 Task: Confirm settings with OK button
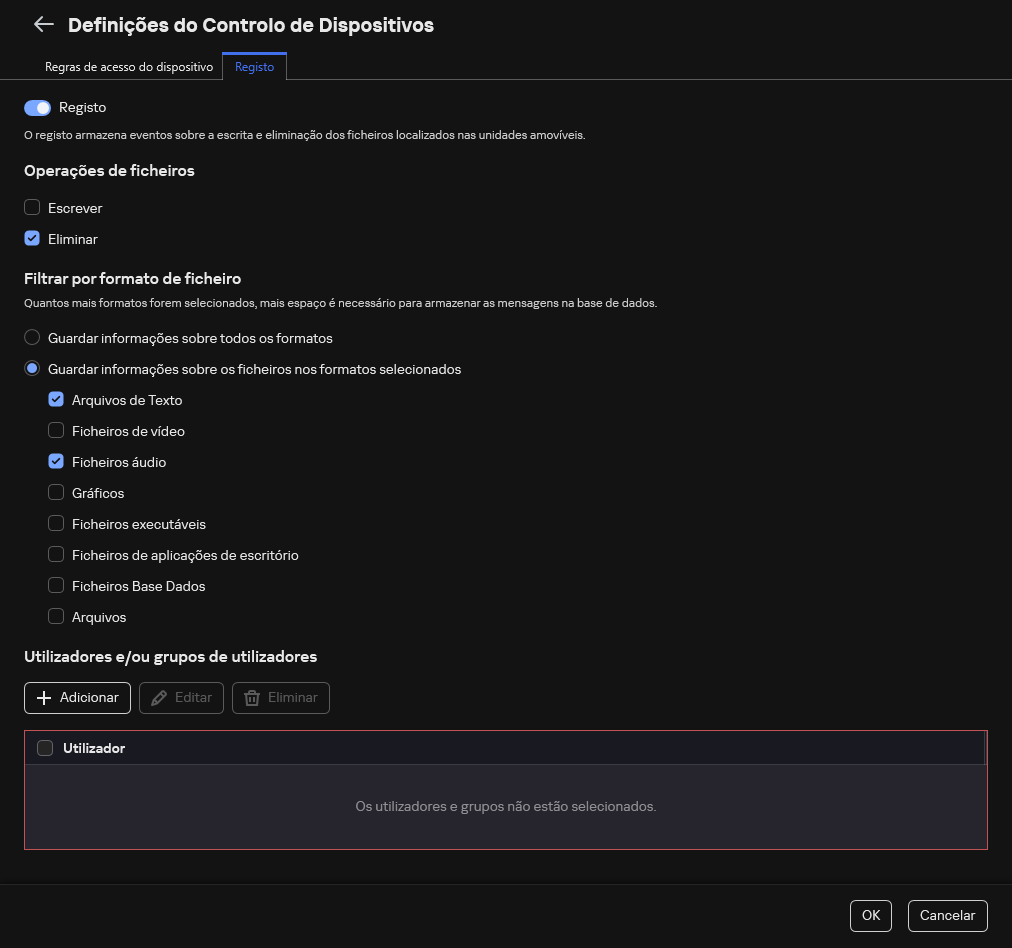coord(870,915)
